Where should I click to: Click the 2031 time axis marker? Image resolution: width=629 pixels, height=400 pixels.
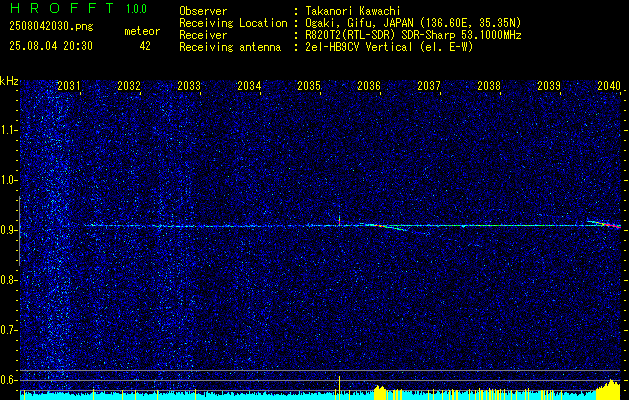point(69,85)
